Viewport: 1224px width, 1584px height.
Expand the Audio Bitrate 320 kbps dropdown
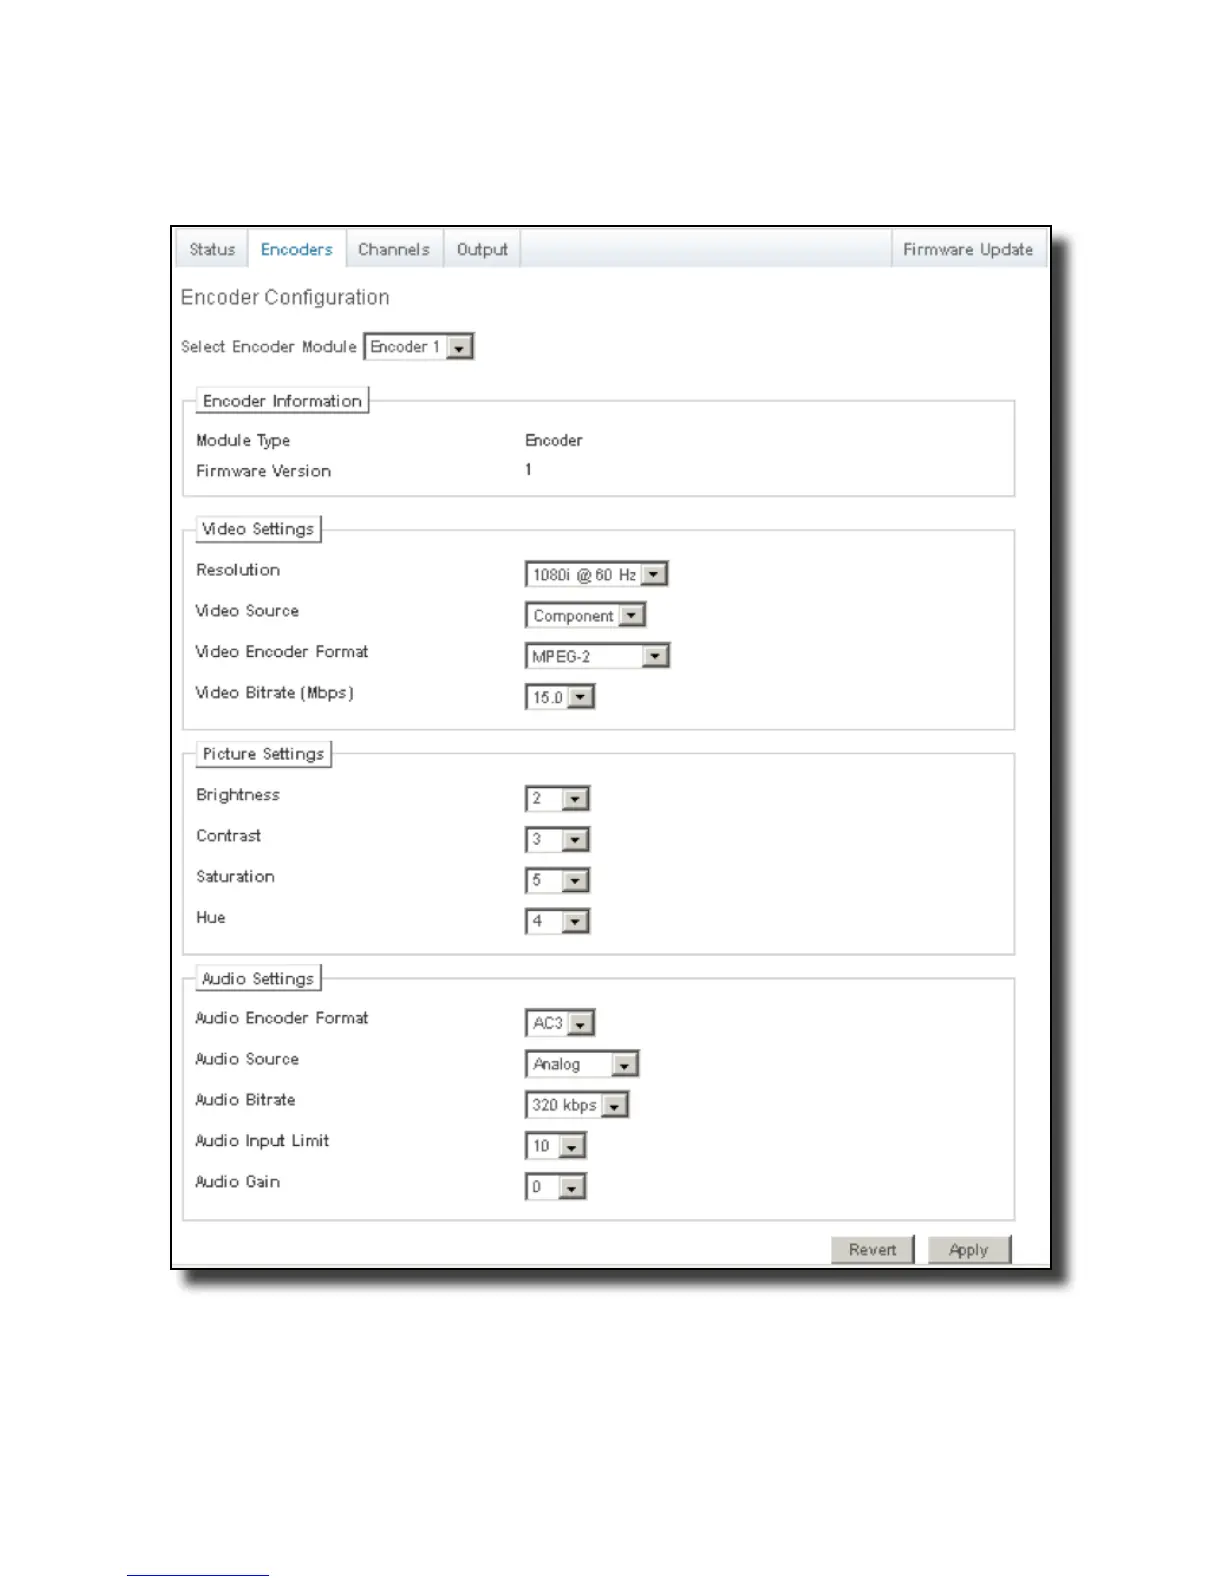tap(577, 1105)
